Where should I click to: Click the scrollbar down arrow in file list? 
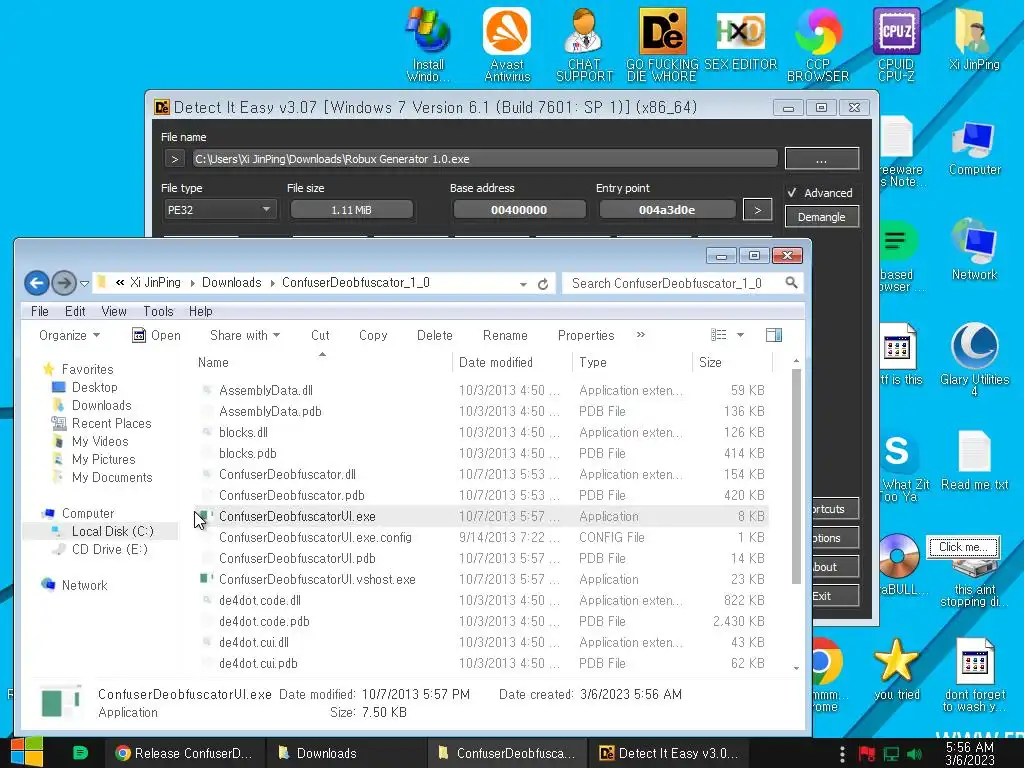796,667
